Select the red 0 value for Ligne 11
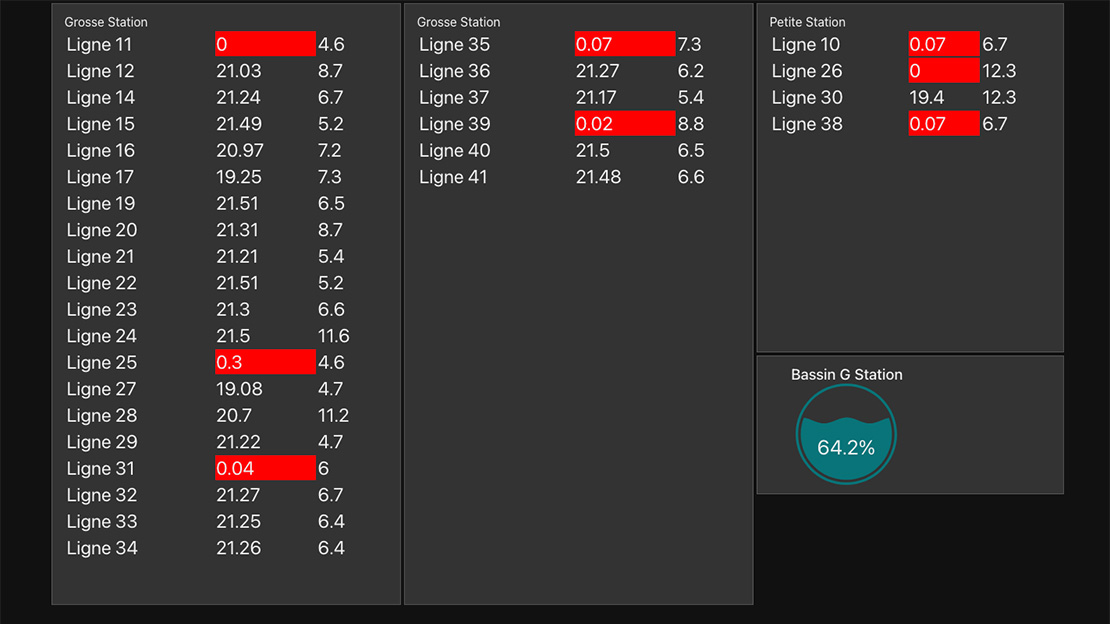 click(265, 44)
